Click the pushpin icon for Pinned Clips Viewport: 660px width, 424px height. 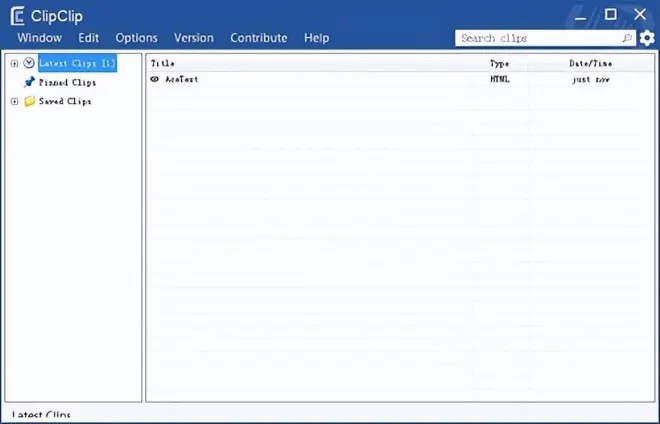coord(29,82)
